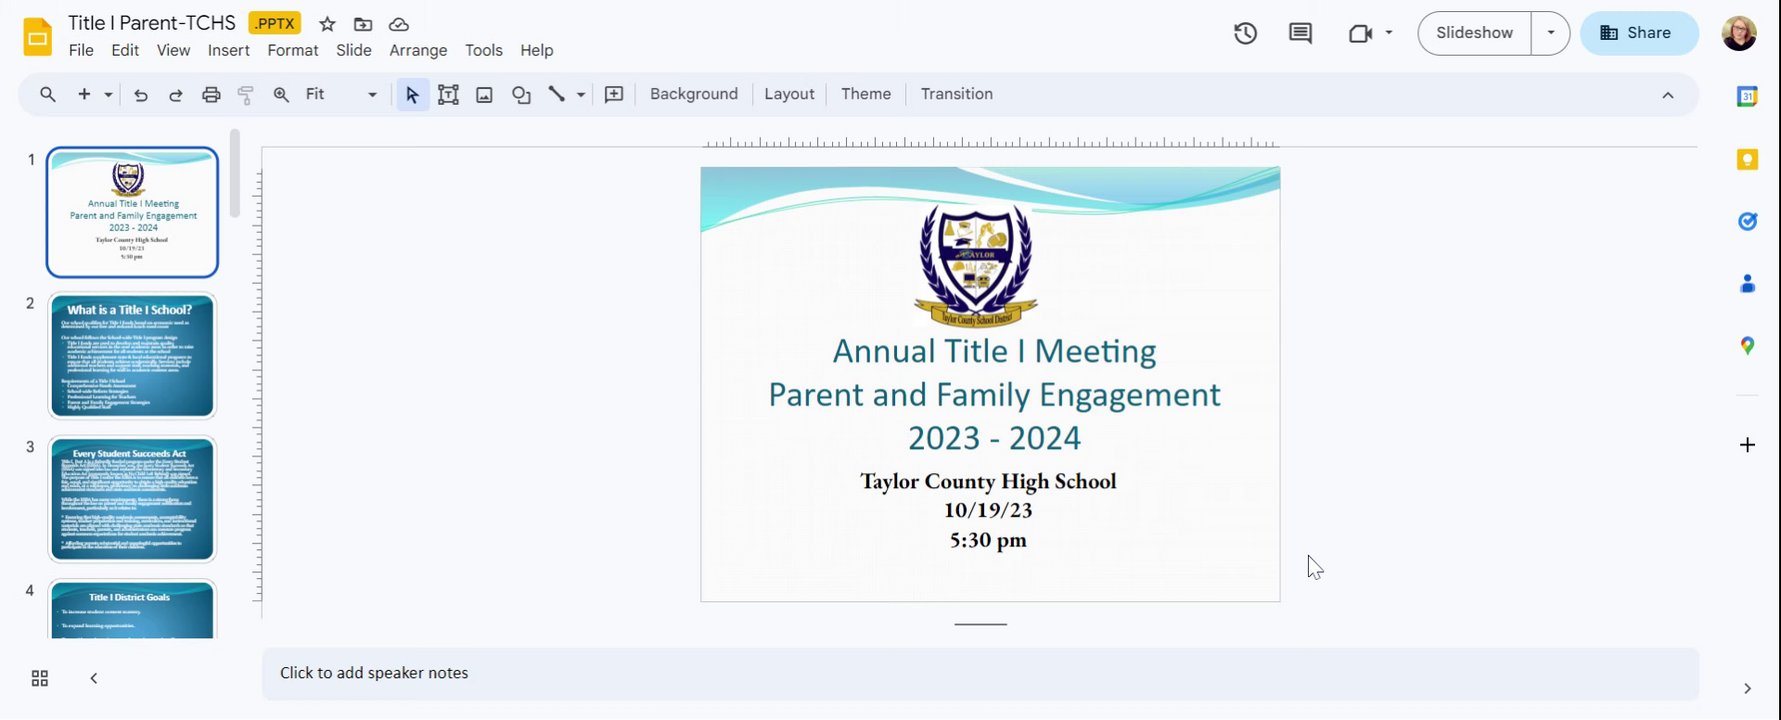Screen dimensions: 1781x720
Task: Open Google Keep side panel
Action: coord(1747,160)
